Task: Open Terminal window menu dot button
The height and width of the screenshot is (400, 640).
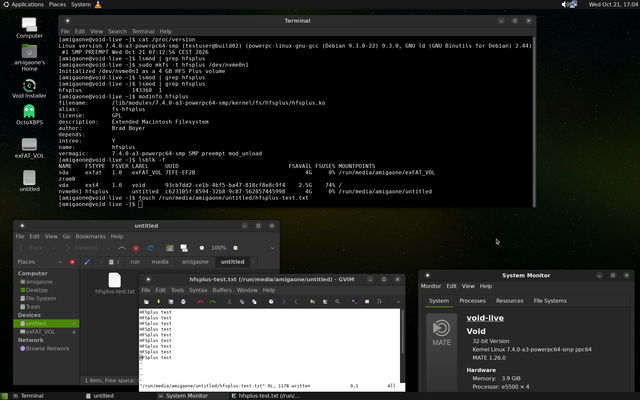Action: (x=68, y=21)
